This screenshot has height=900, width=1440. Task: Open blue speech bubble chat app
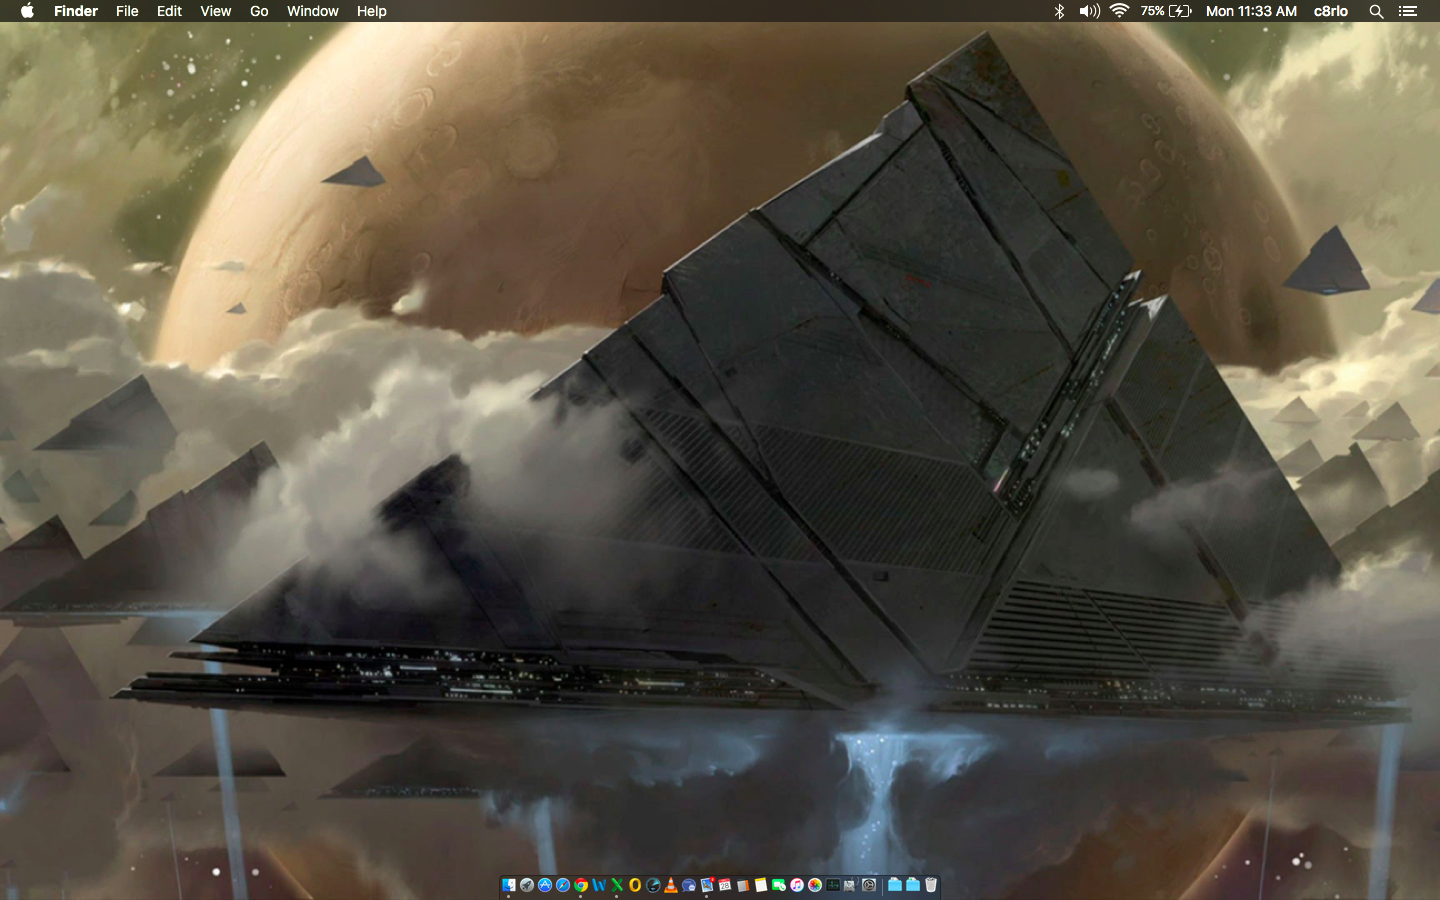689,885
